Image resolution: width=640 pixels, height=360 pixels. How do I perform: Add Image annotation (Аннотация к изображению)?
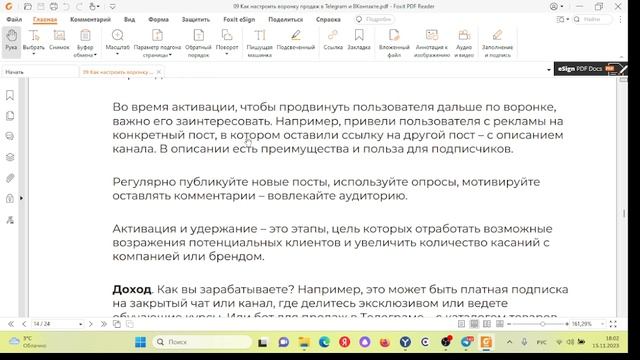click(x=431, y=42)
